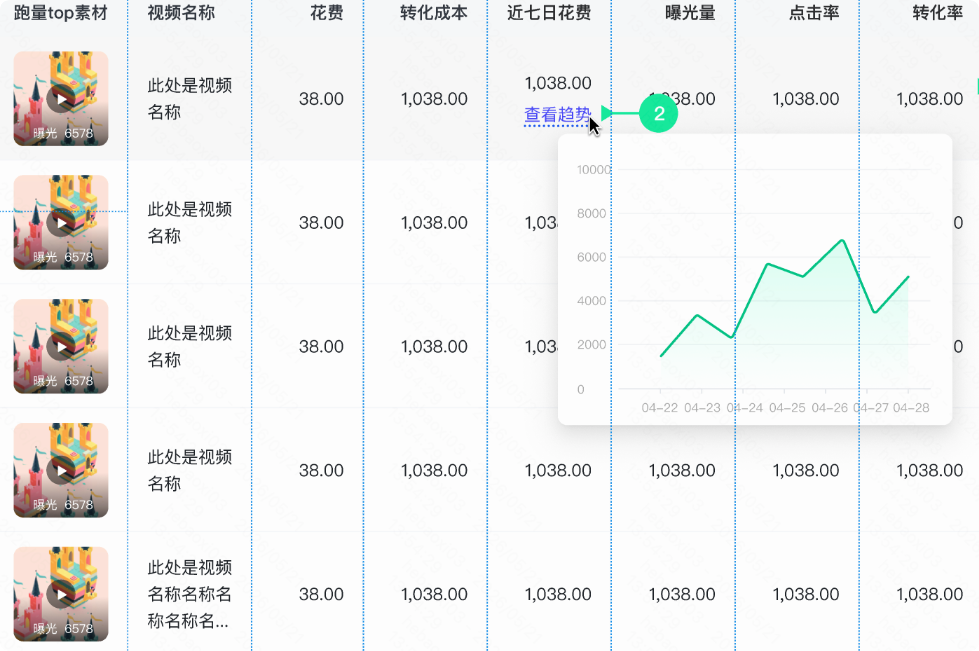Play the video beside the truncated long video name
The height and width of the screenshot is (651, 979).
(x=61, y=594)
